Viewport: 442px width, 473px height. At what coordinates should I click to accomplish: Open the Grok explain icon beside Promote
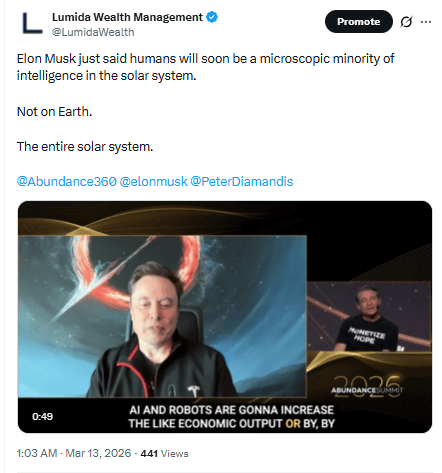[406, 22]
